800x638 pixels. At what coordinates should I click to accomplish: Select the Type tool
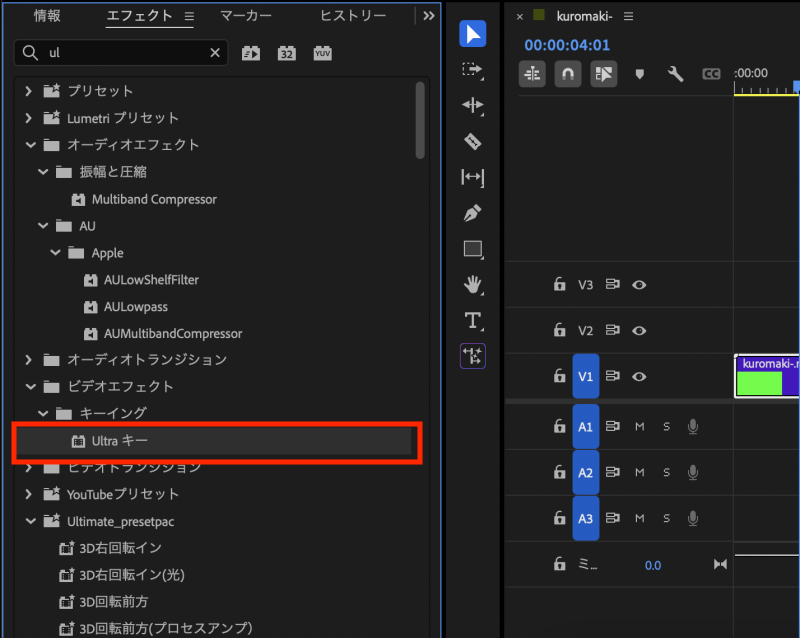click(473, 320)
